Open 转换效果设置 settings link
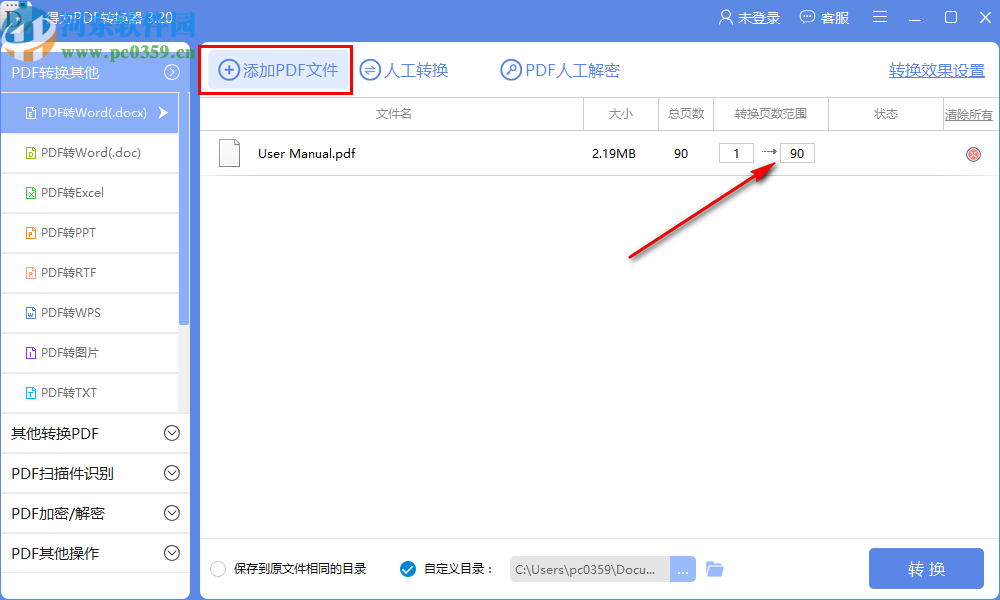This screenshot has height=600, width=1000. 936,71
